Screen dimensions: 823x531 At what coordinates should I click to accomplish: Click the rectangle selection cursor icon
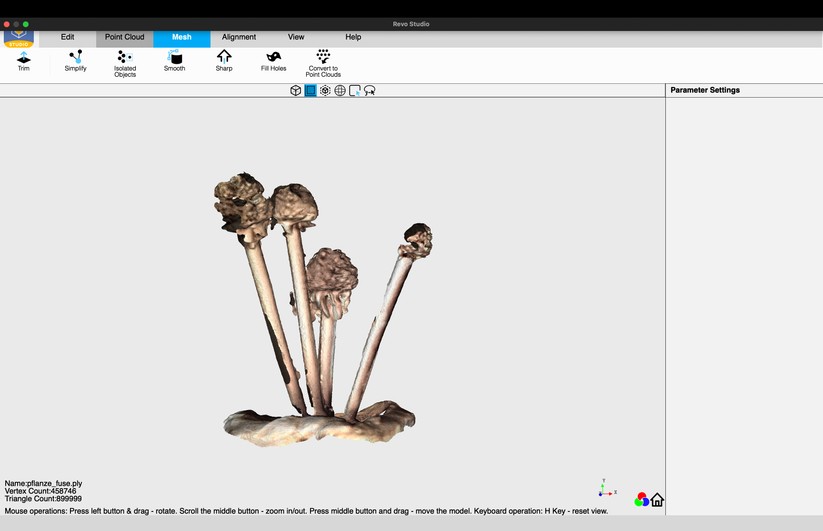355,90
